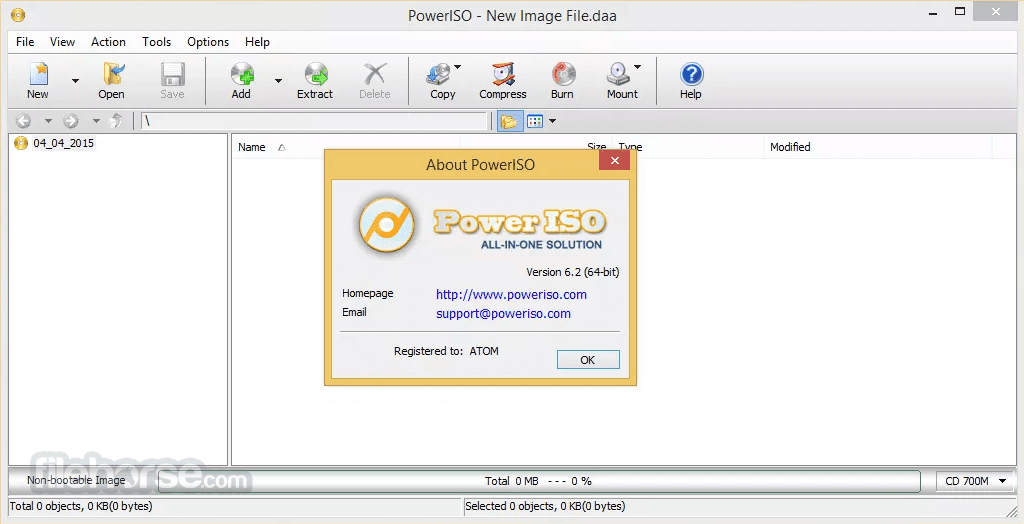The height and width of the screenshot is (524, 1024).
Task: Click the Help question mark icon
Action: (x=691, y=74)
